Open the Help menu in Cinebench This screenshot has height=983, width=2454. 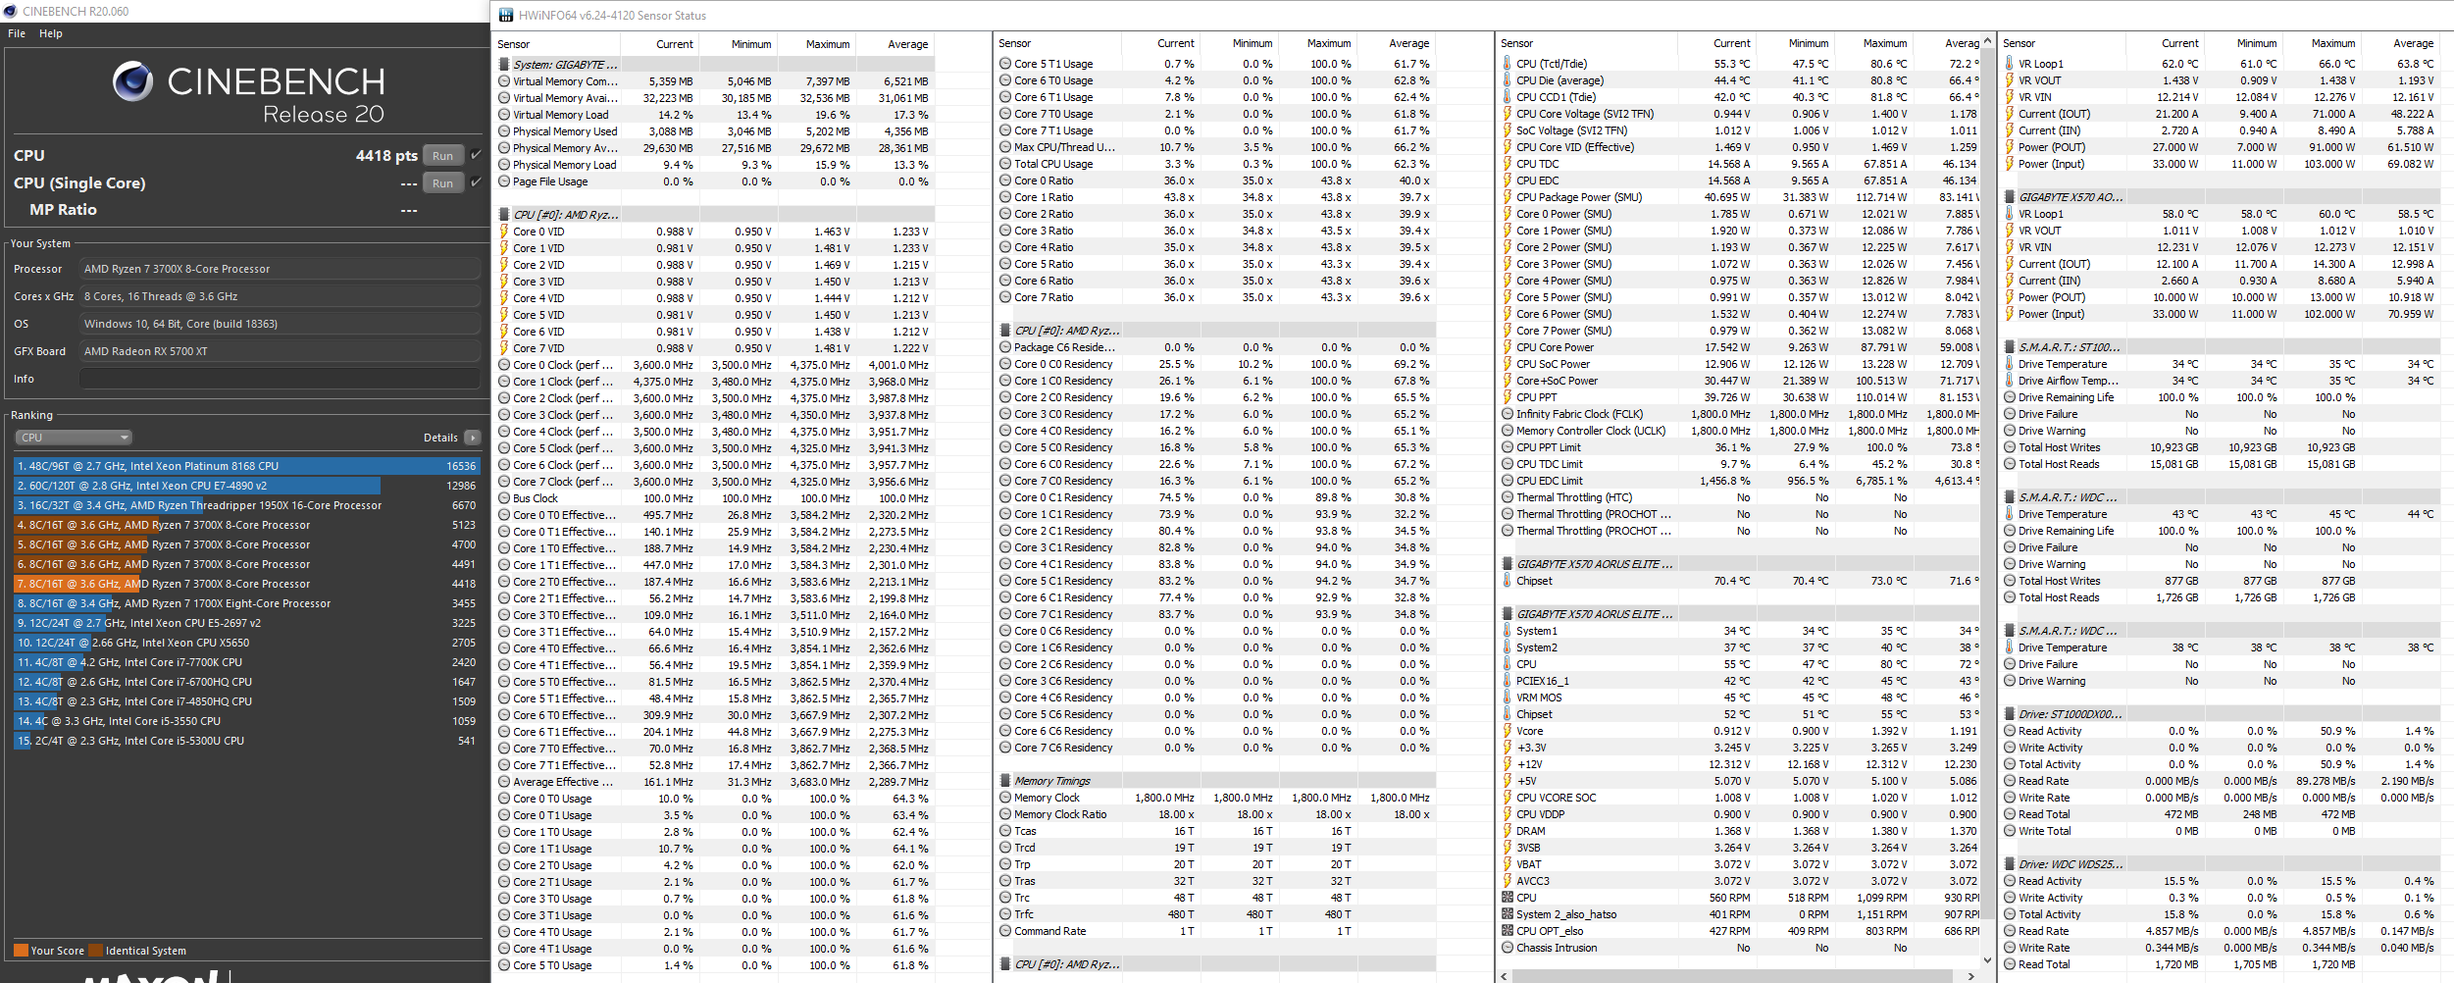point(51,33)
